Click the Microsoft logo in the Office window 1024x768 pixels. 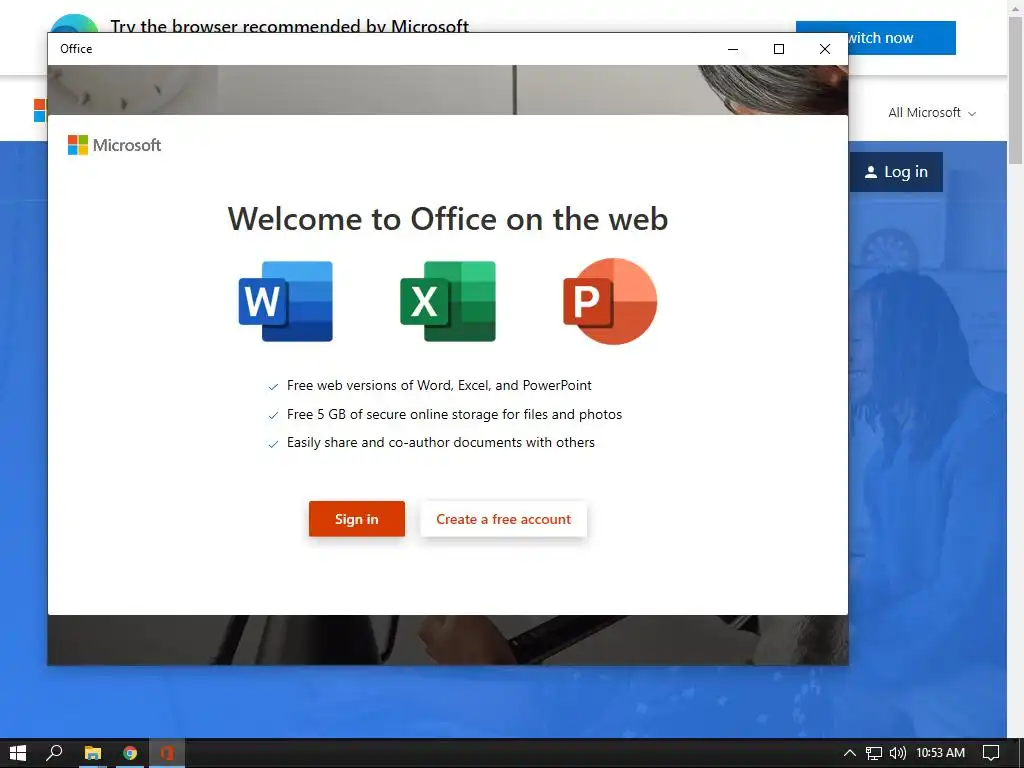[114, 145]
